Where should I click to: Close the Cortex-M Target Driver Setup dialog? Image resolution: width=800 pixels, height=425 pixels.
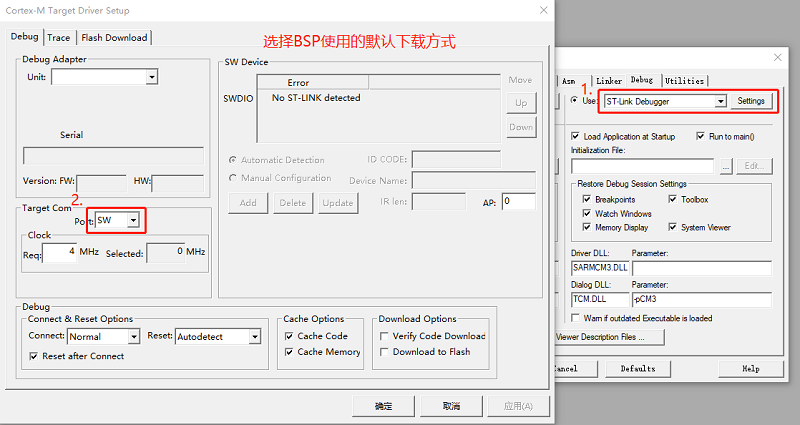543,11
